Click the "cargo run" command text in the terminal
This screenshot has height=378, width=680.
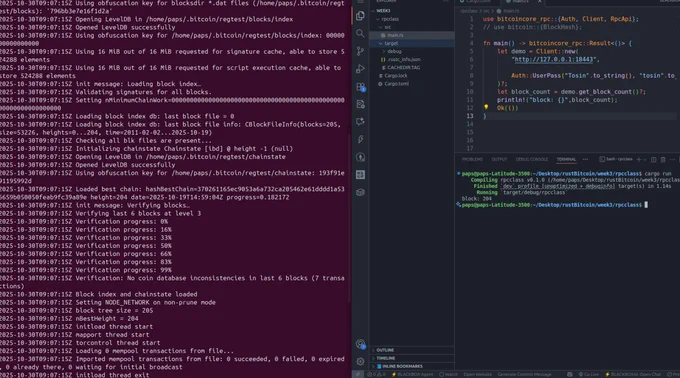click(658, 174)
